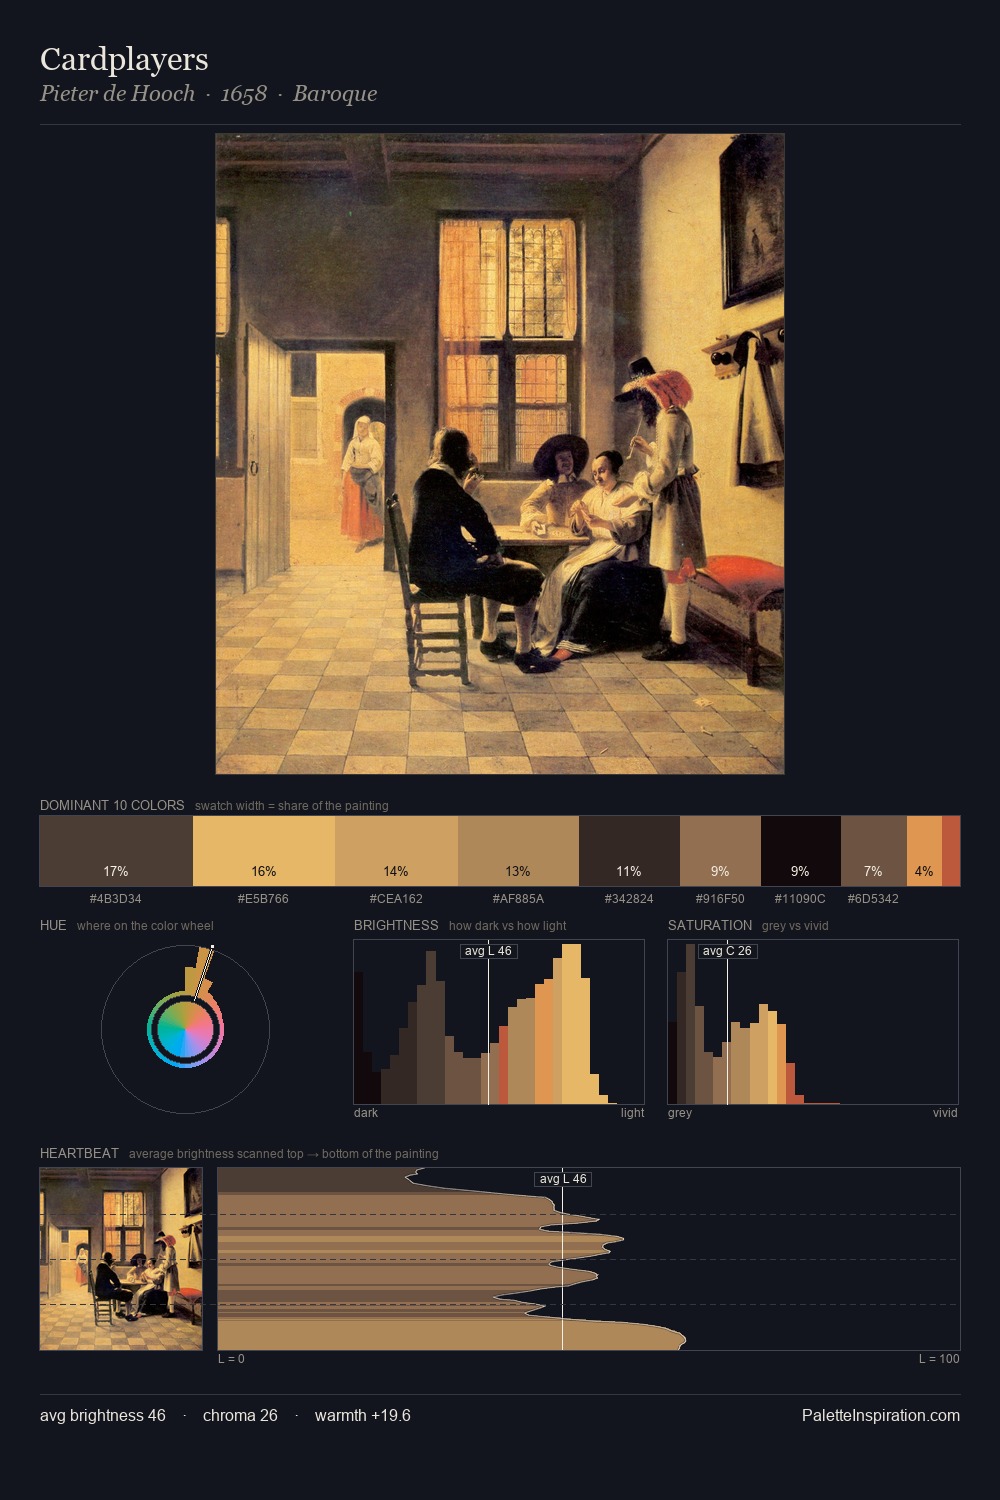Click the 'vivid' axis label
1000x1500 pixels.
[x=945, y=1113]
